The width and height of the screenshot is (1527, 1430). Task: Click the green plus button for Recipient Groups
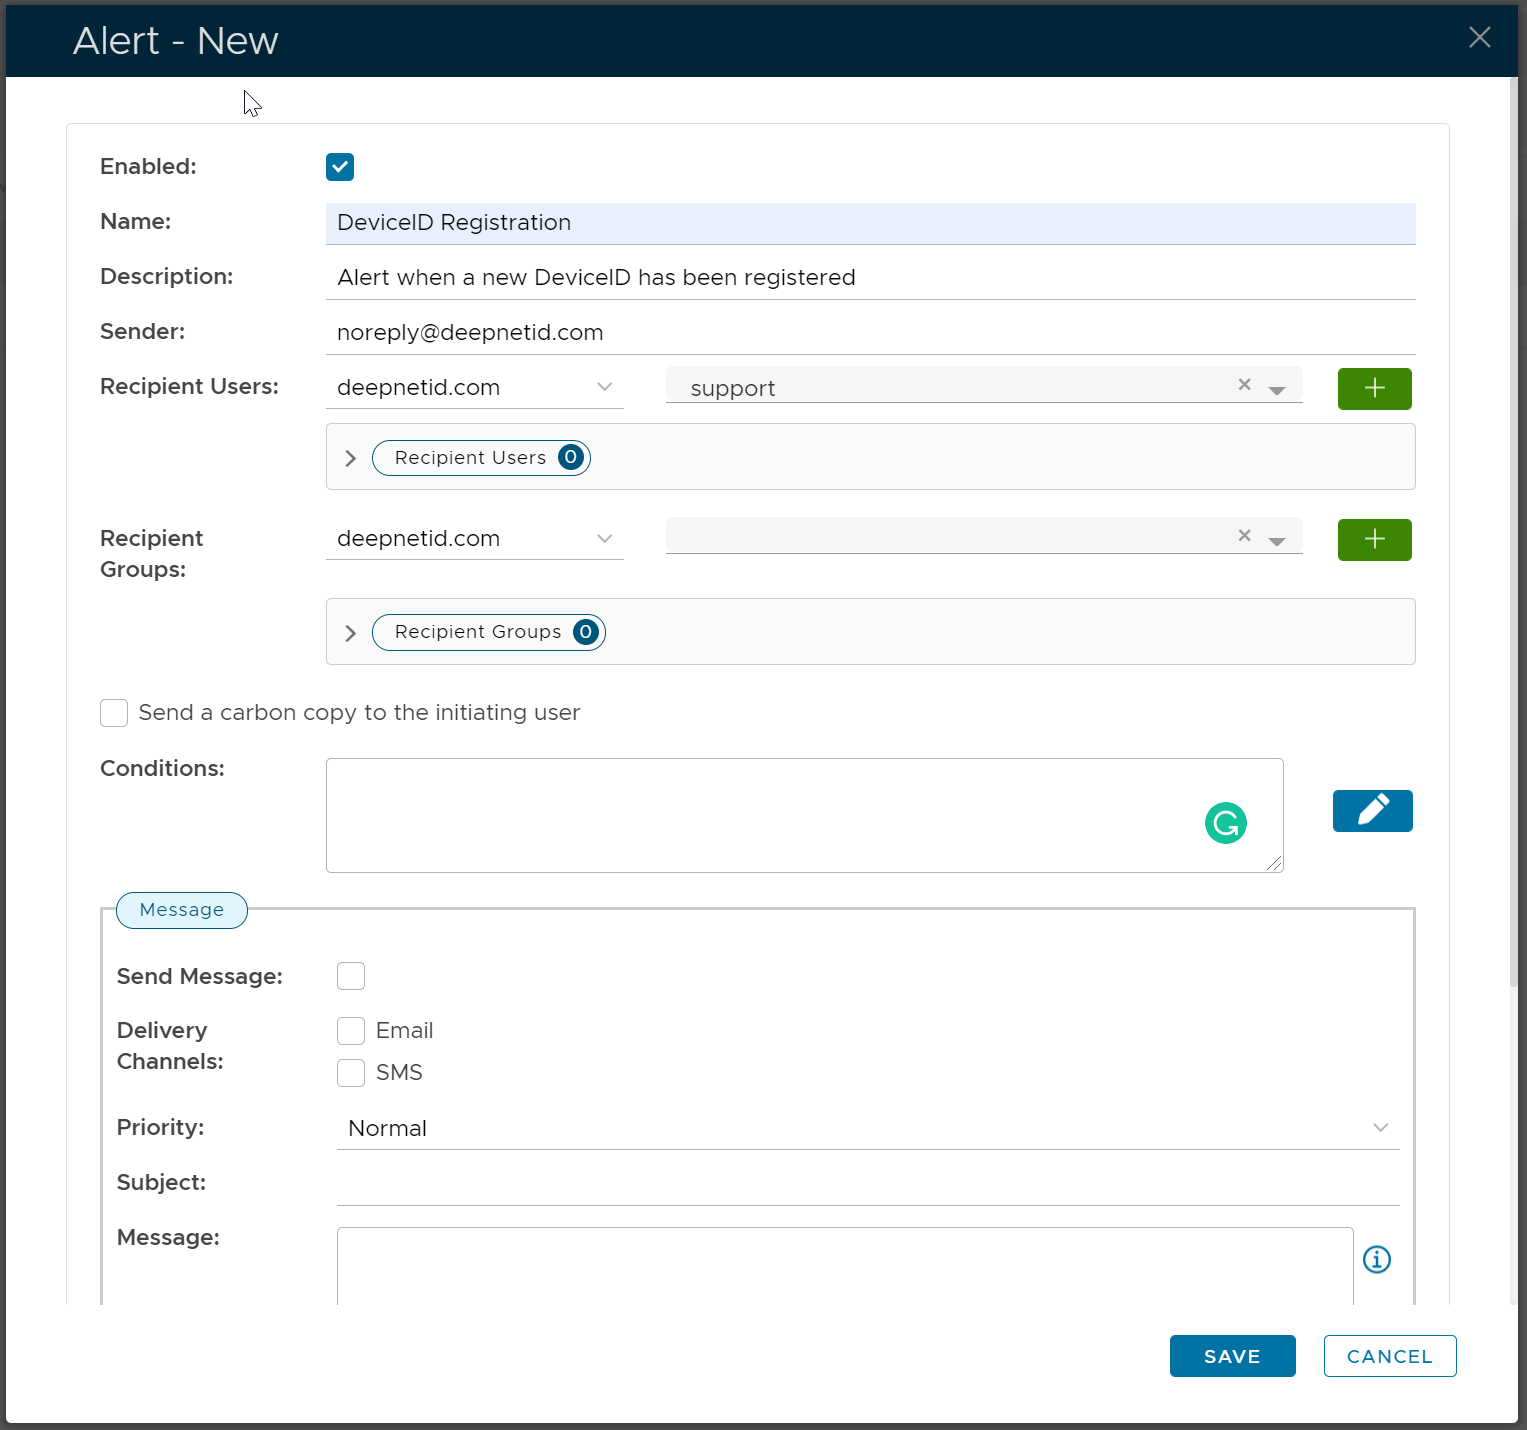pyautogui.click(x=1374, y=540)
